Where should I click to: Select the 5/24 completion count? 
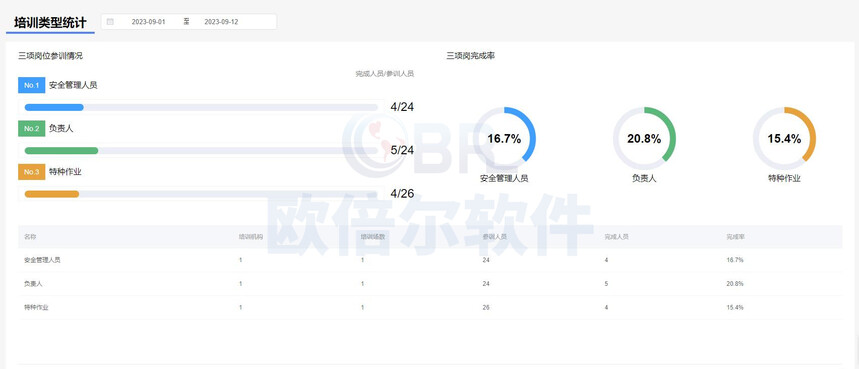coord(402,150)
